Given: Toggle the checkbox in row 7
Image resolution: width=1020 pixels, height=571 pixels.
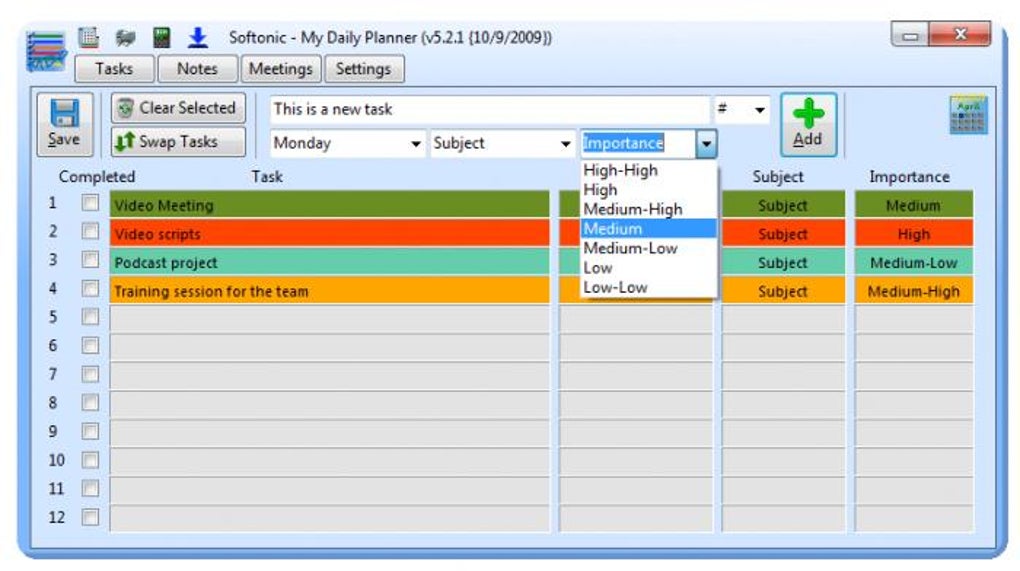Looking at the screenshot, I should click(90, 375).
